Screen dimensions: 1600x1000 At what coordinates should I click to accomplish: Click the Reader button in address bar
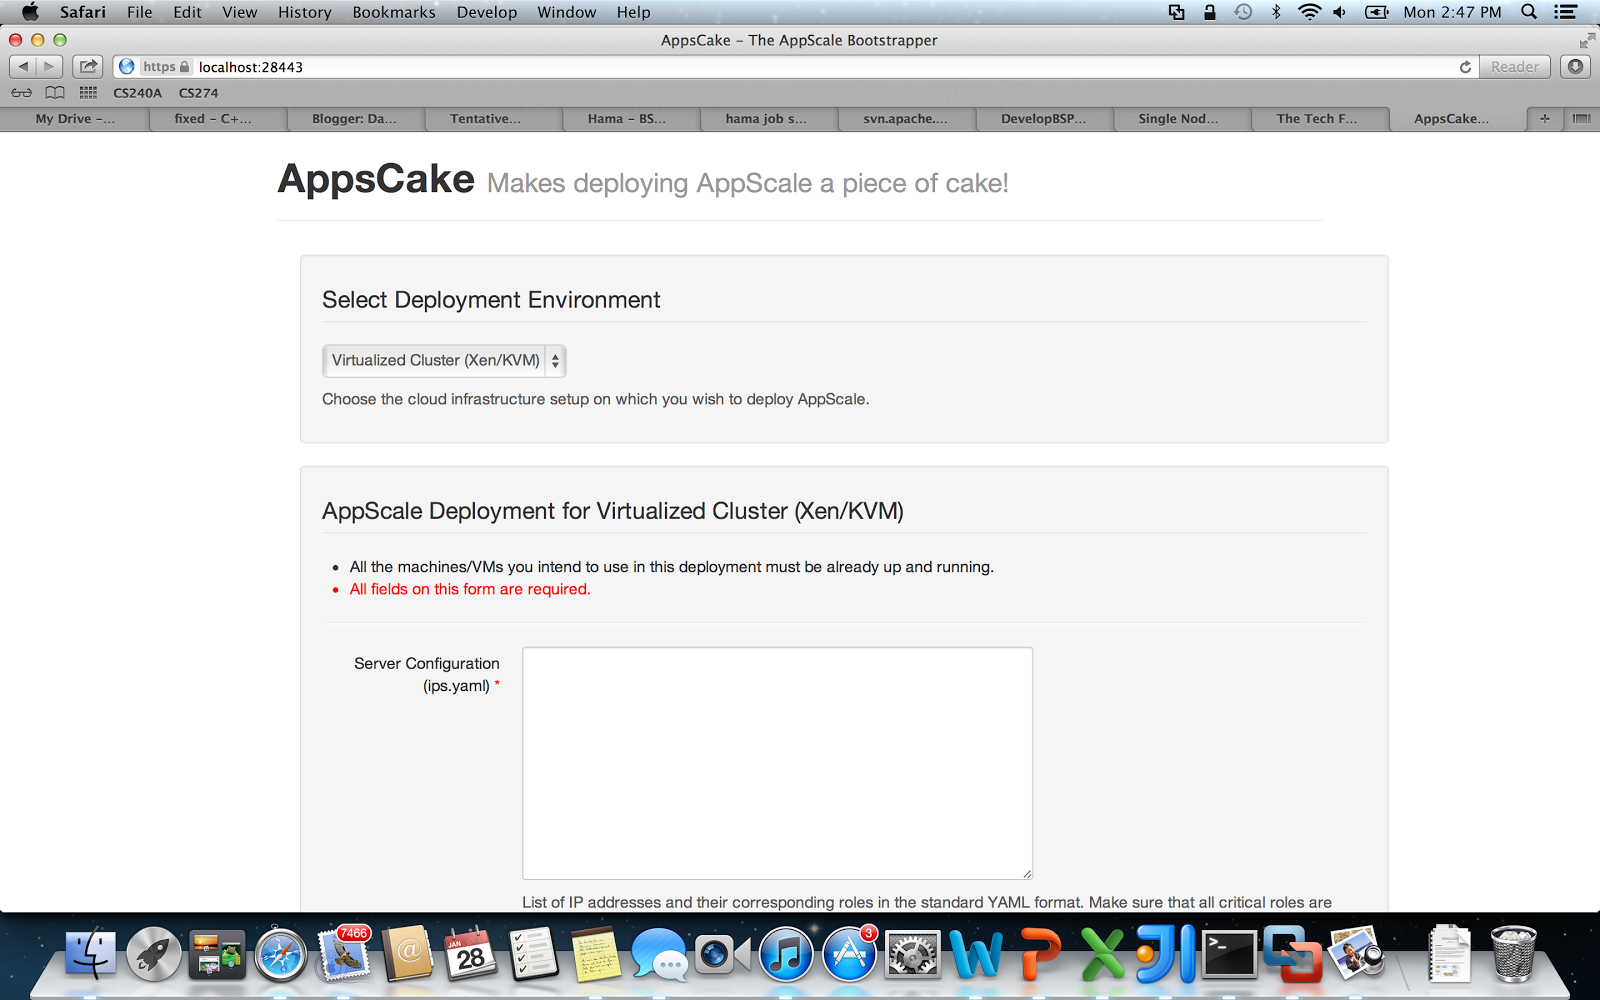(1514, 66)
